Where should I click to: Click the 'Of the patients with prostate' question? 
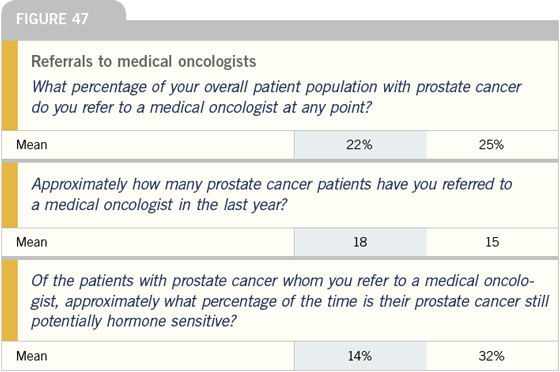[290, 301]
